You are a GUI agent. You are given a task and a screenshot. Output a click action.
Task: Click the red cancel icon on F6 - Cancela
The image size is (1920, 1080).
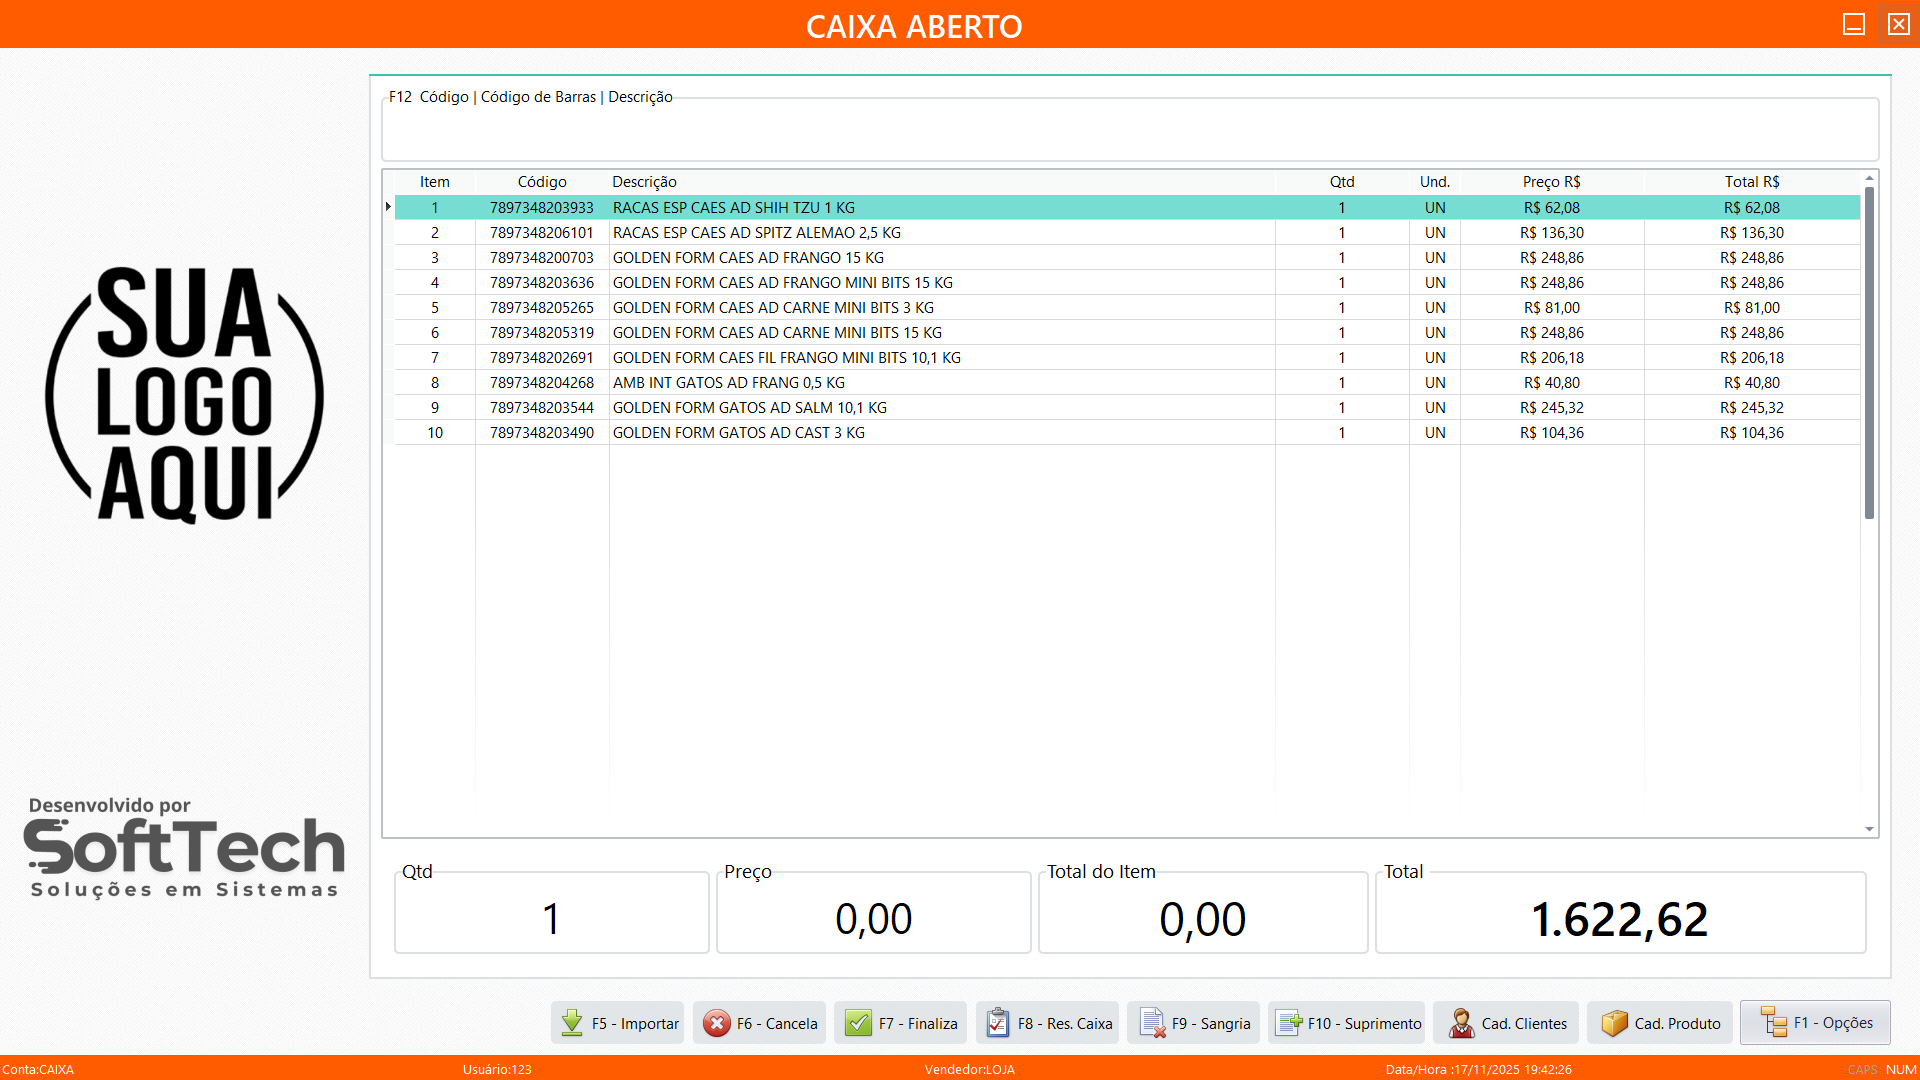(718, 1023)
